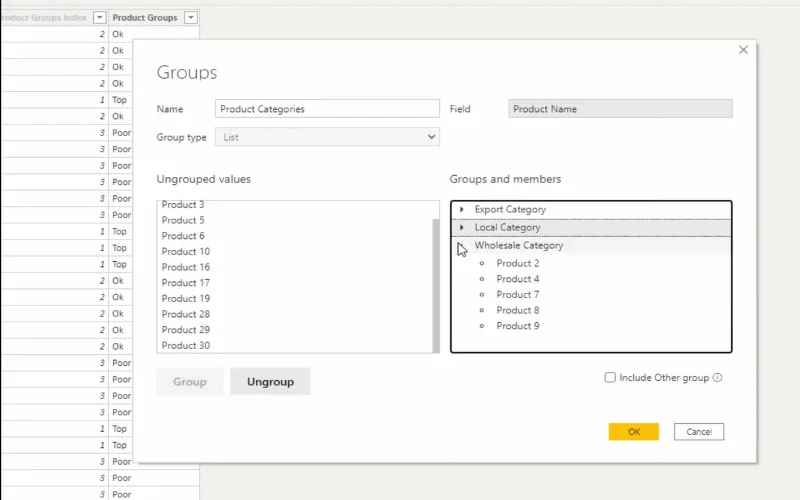Select the Wholesale Category group row
Screen dimensions: 800x500
pos(591,245)
